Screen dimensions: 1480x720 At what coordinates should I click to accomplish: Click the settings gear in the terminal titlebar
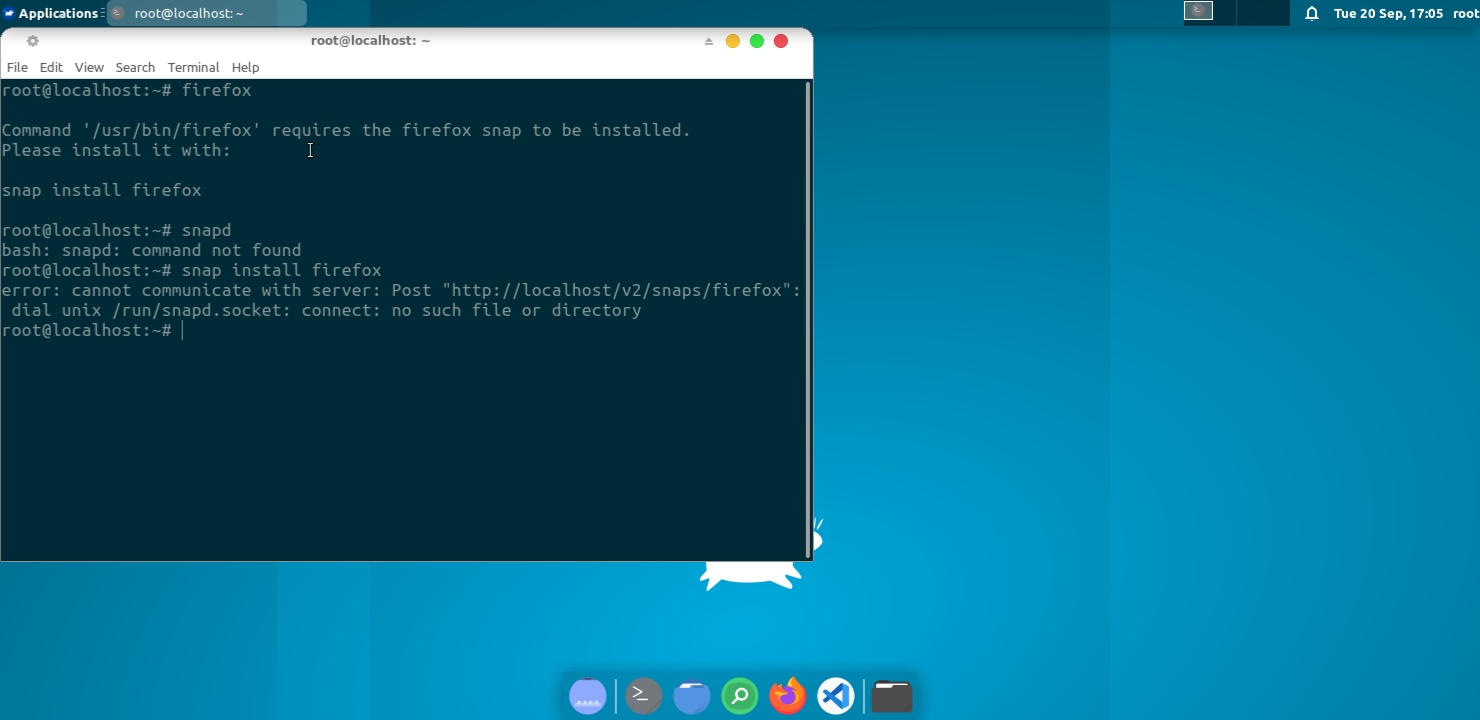coord(33,41)
